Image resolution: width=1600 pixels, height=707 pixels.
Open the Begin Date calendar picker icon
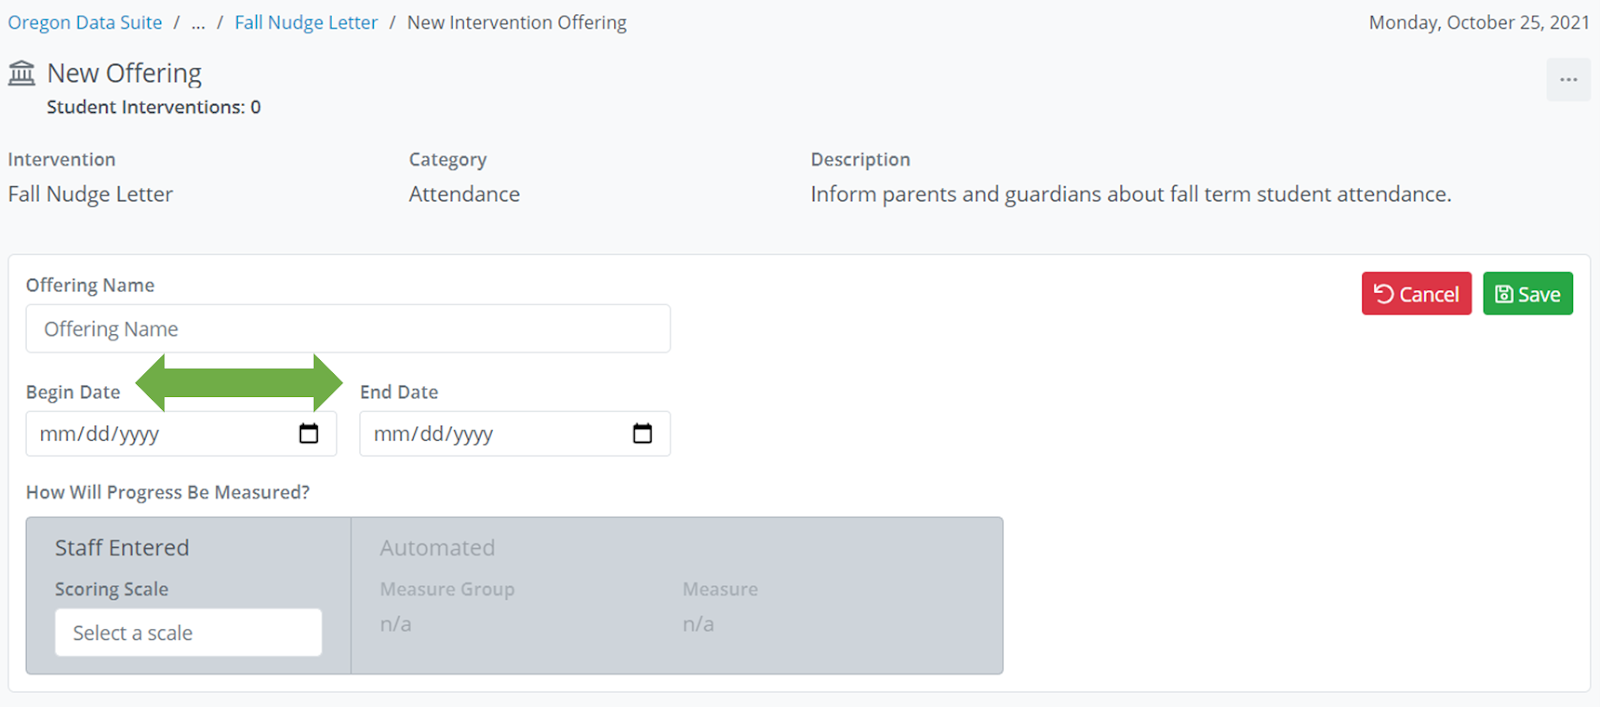pyautogui.click(x=309, y=434)
